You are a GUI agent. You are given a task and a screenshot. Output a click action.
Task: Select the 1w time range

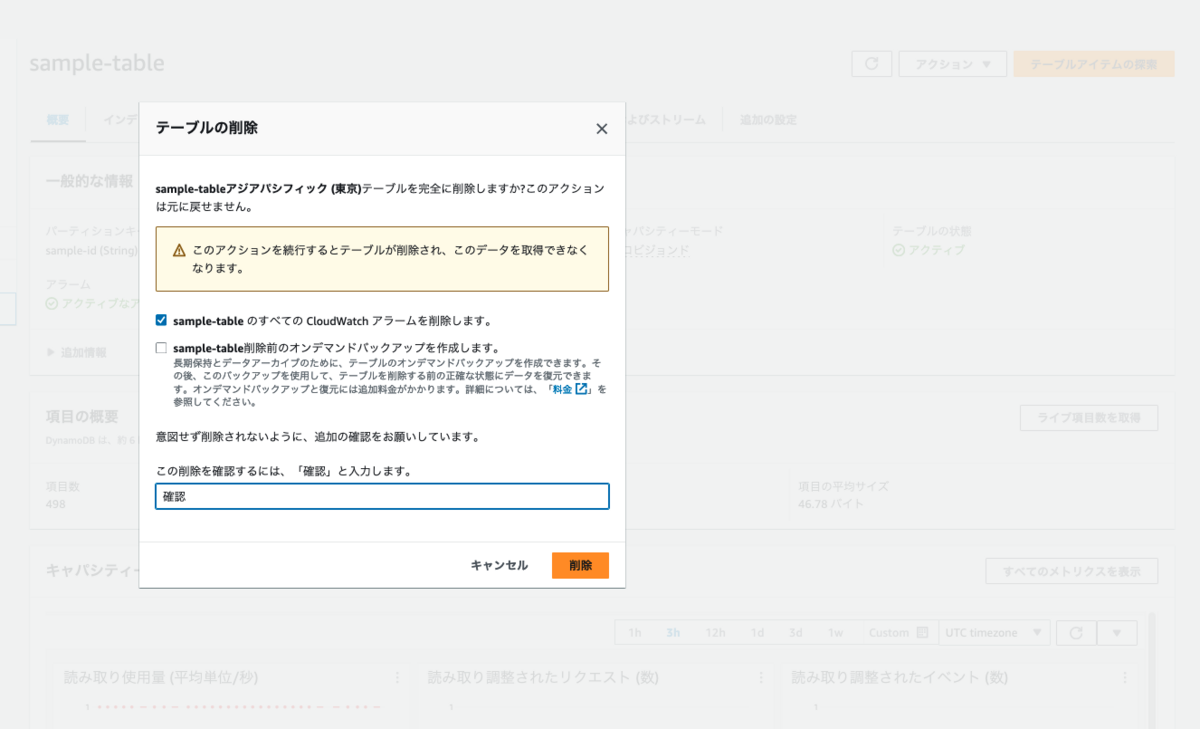tap(836, 633)
